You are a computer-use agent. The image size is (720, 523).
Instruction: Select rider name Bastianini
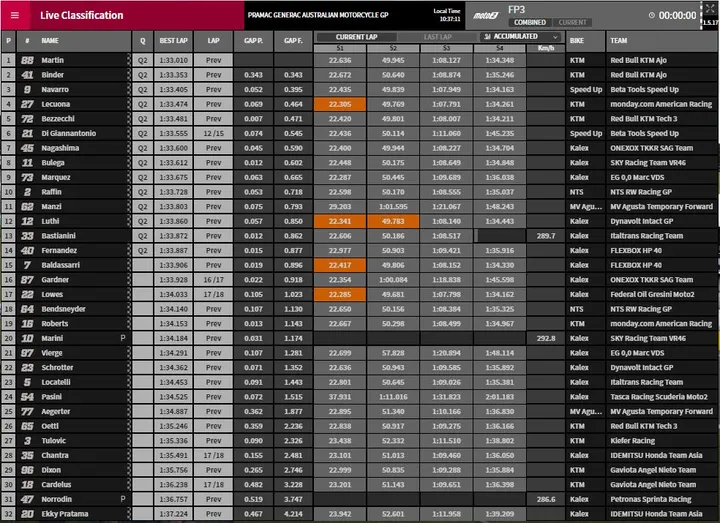(x=58, y=236)
